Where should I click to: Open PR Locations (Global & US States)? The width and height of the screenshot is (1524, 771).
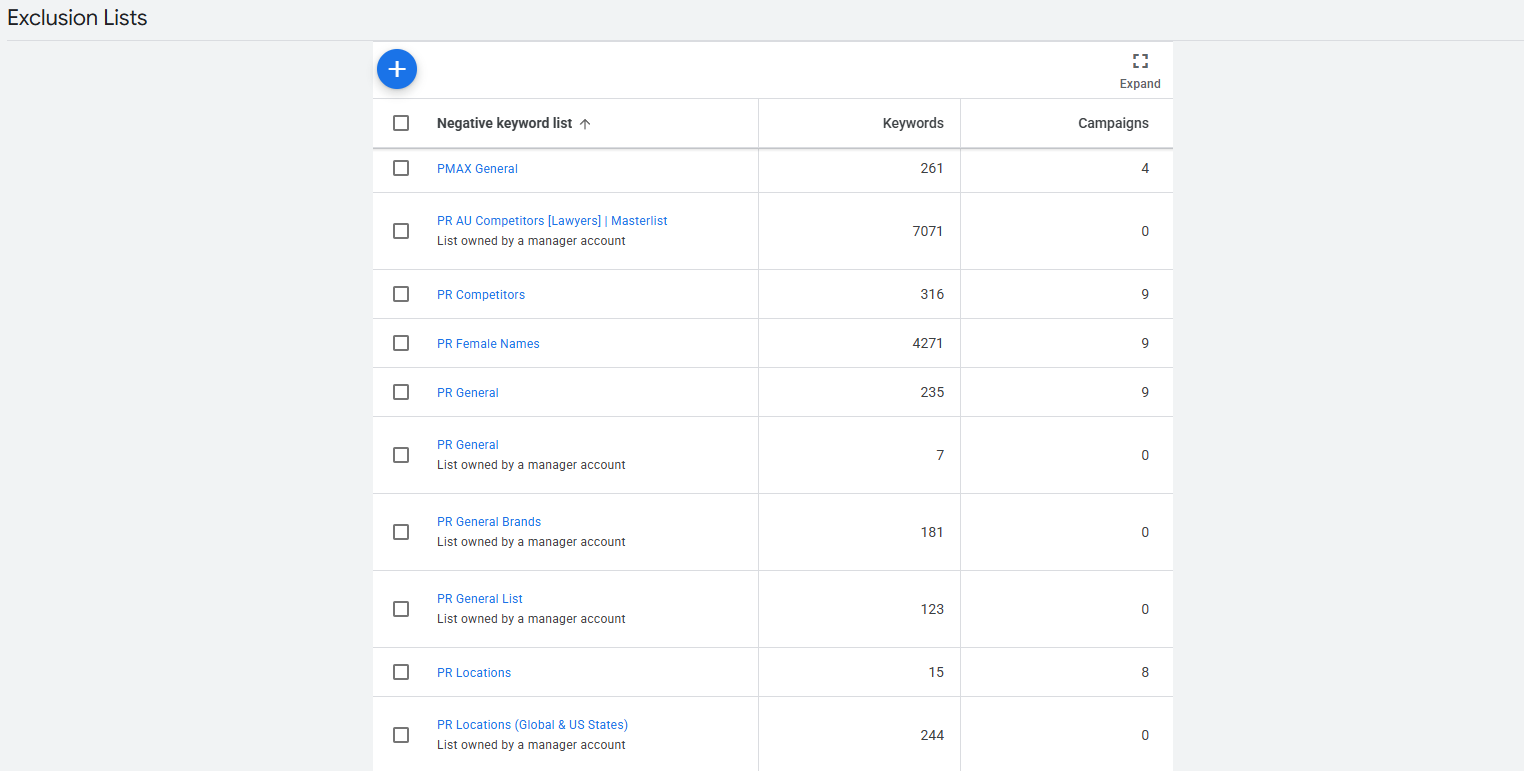pyautogui.click(x=532, y=724)
